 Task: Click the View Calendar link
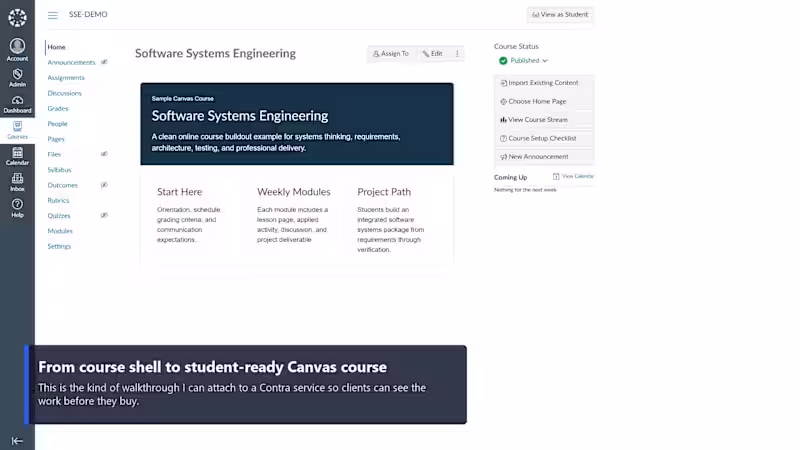pos(573,176)
